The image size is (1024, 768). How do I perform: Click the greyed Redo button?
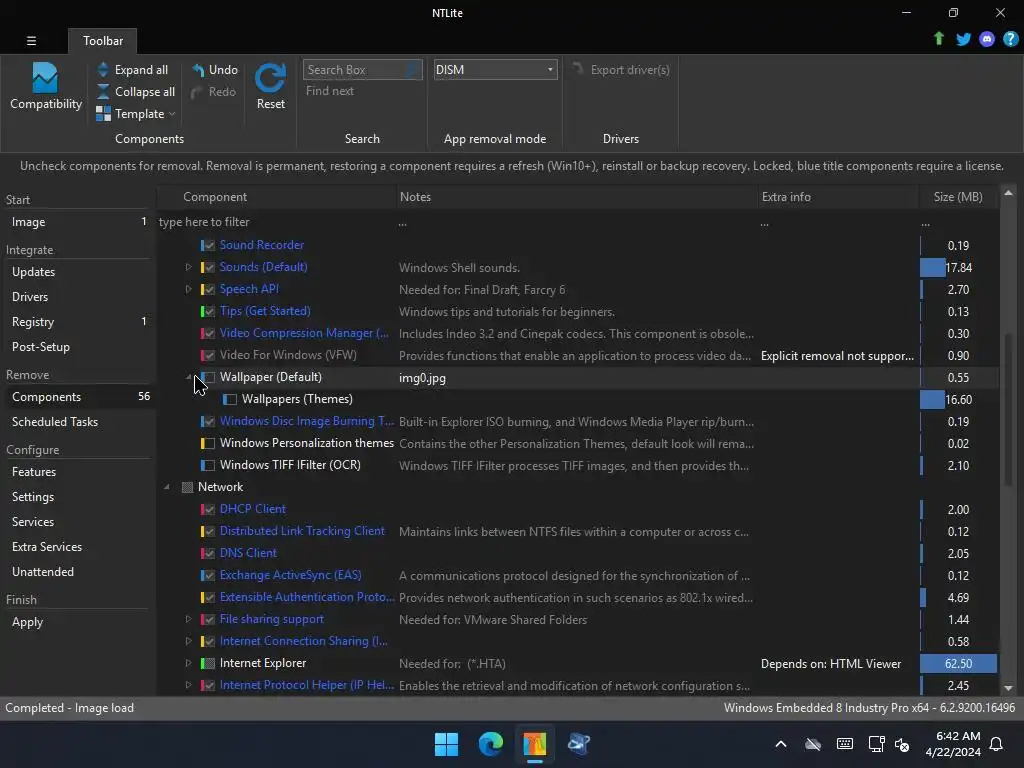(x=213, y=91)
